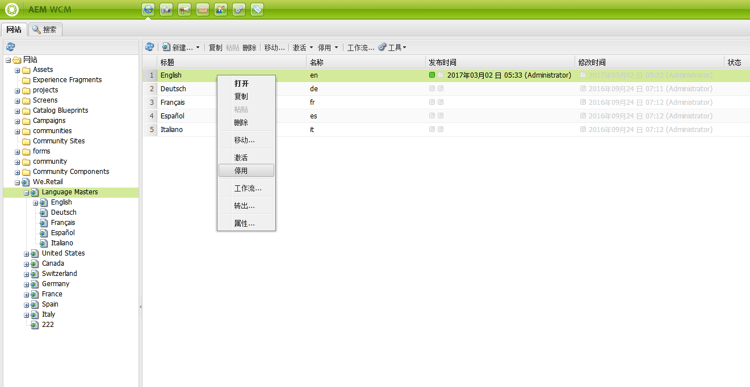
Task: Open the 新建 dropdown arrow
Action: [x=198, y=47]
